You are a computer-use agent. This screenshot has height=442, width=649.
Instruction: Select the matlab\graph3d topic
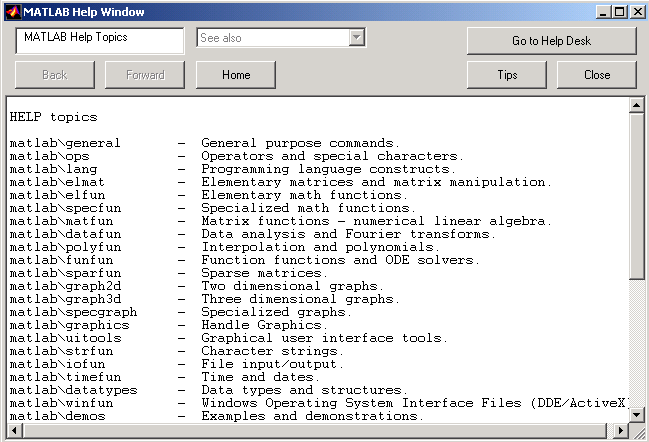tap(65, 299)
